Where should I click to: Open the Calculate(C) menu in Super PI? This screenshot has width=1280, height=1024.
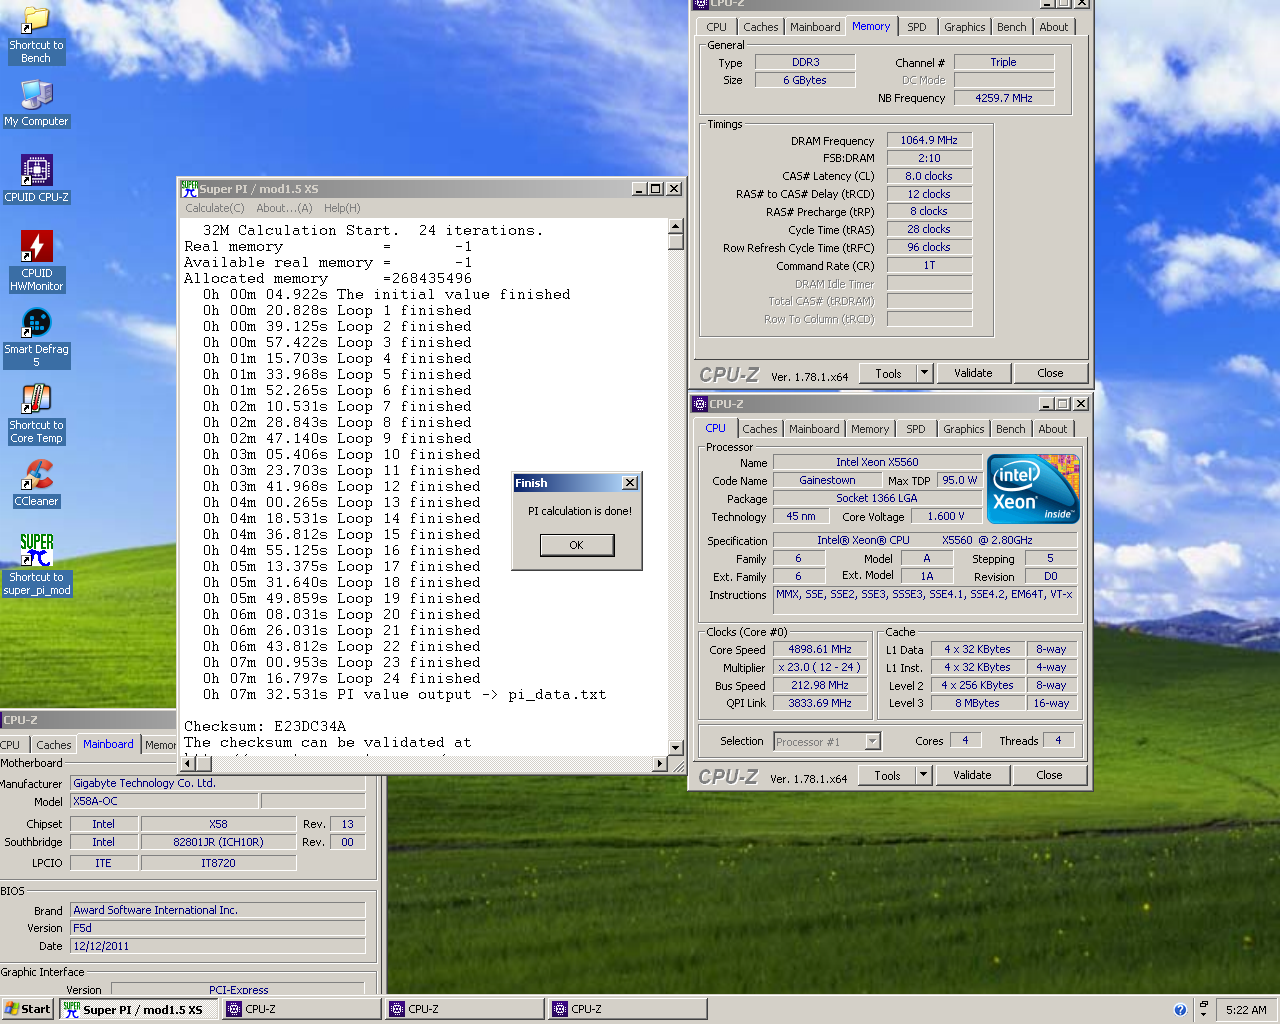[214, 208]
